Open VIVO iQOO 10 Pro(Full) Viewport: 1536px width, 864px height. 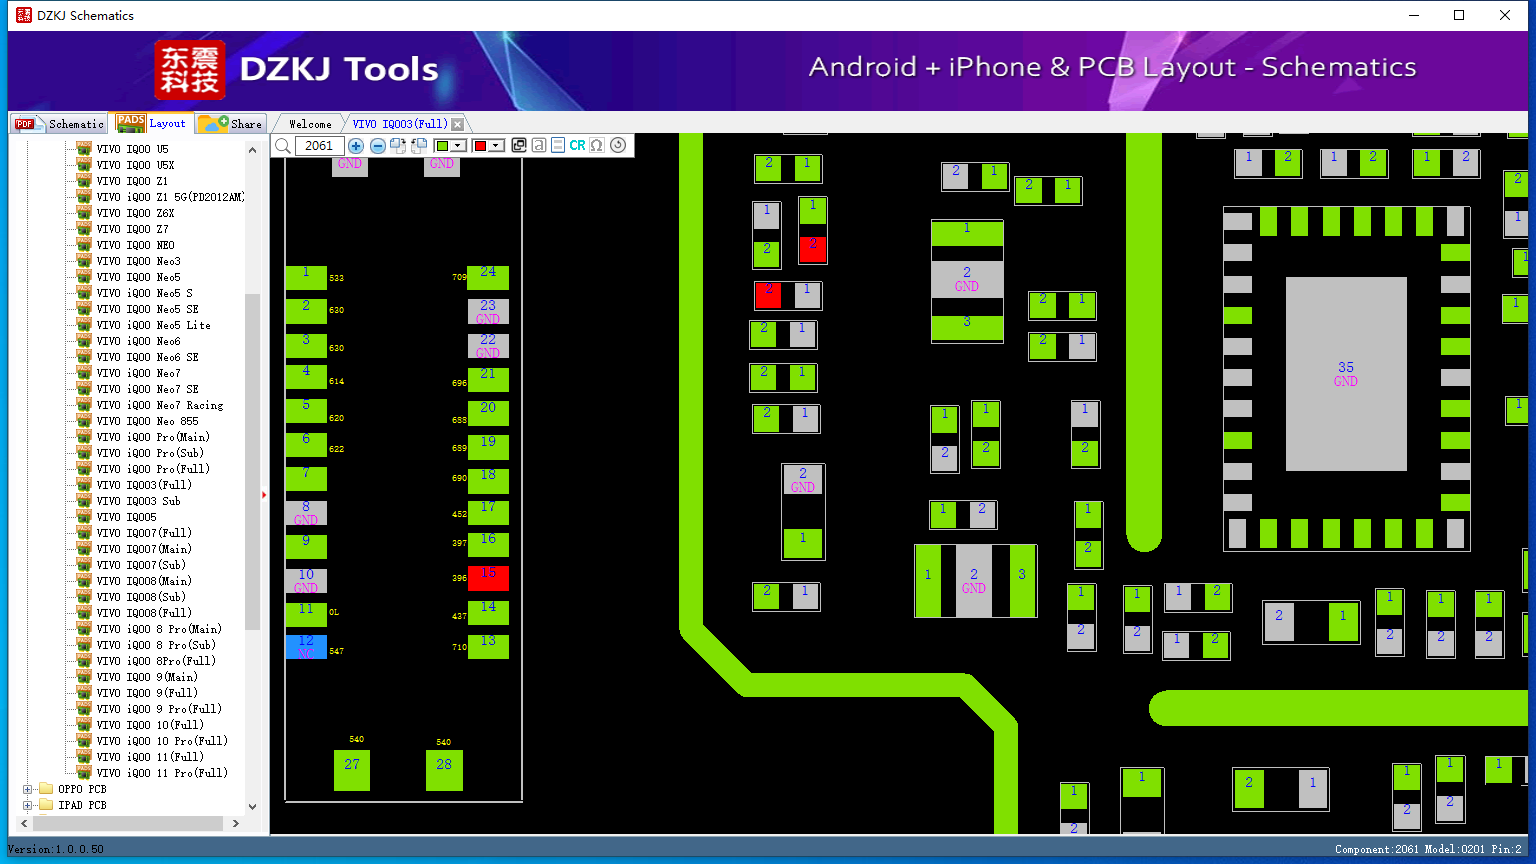(162, 741)
